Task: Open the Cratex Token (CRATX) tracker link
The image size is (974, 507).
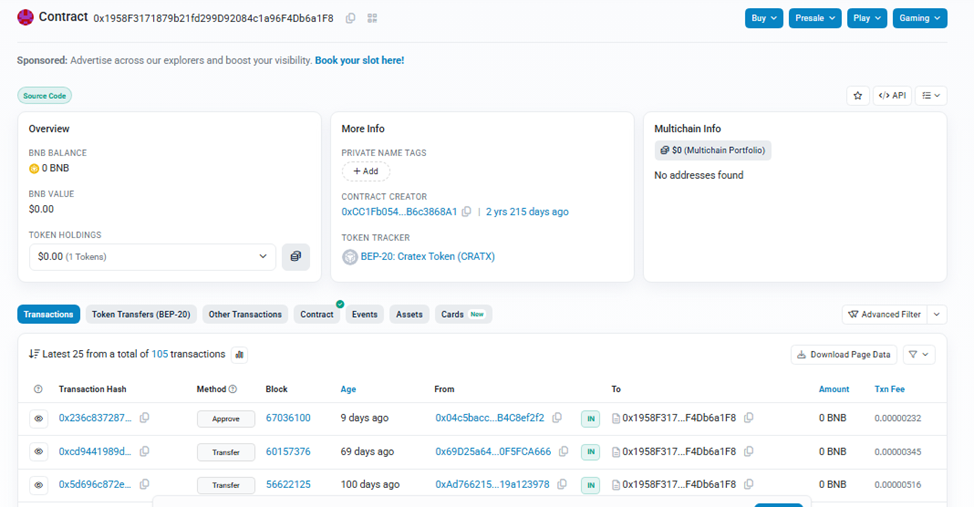Action: (x=427, y=257)
